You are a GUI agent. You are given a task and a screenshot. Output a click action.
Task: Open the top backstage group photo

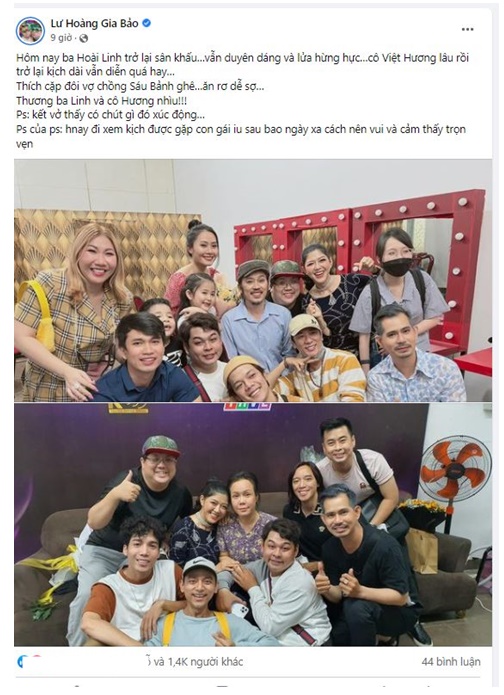pos(253,281)
